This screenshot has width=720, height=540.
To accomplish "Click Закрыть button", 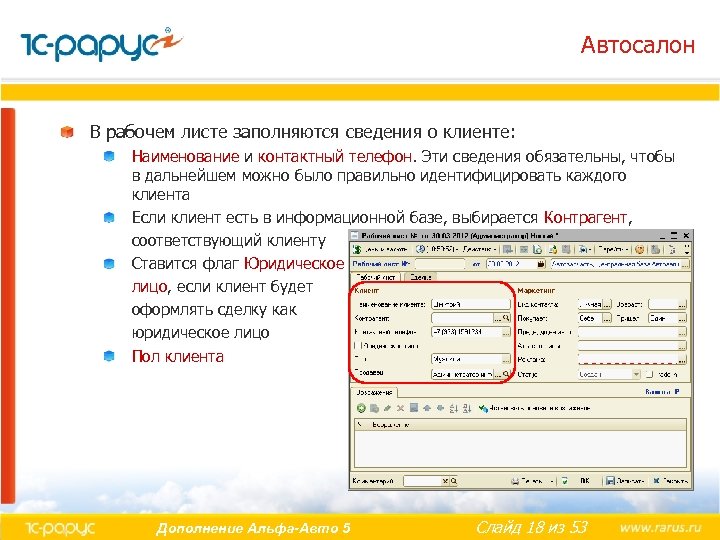I will pos(670,481).
